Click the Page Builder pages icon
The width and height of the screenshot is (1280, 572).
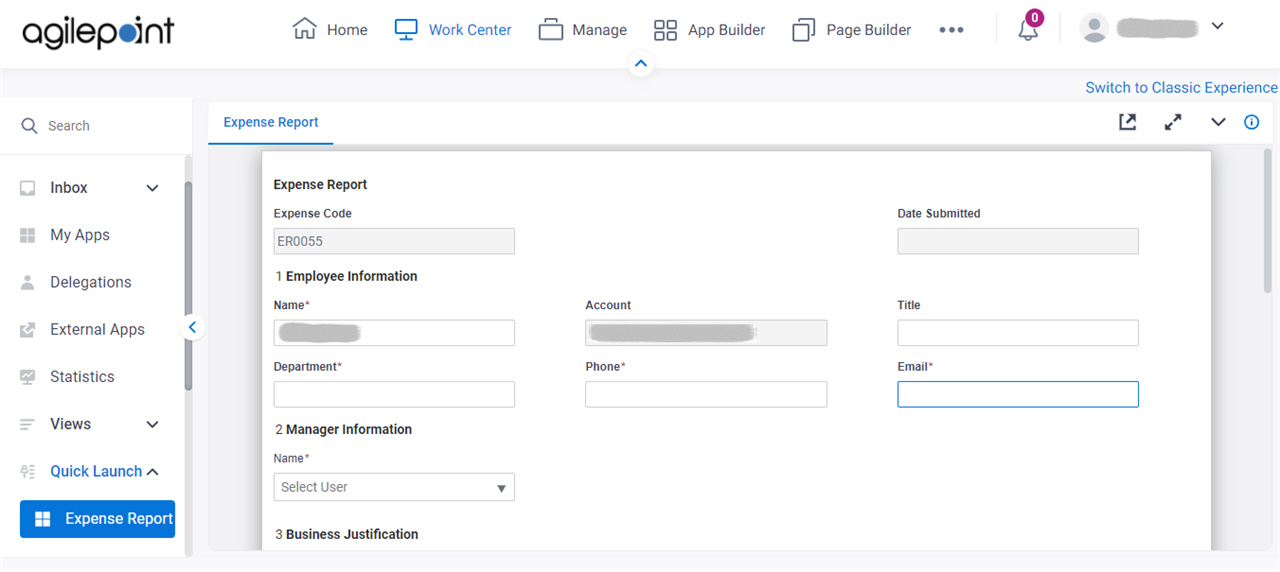(804, 30)
